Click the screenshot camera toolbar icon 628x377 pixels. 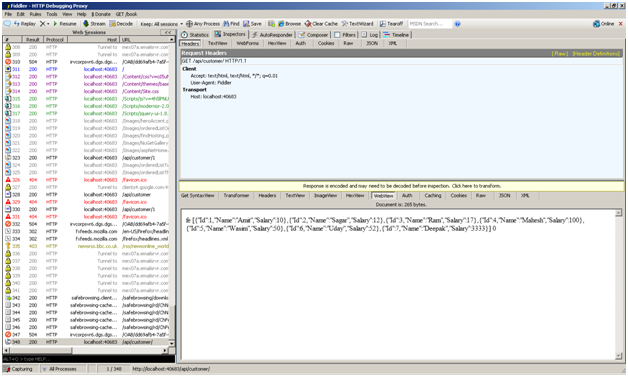click(272, 24)
